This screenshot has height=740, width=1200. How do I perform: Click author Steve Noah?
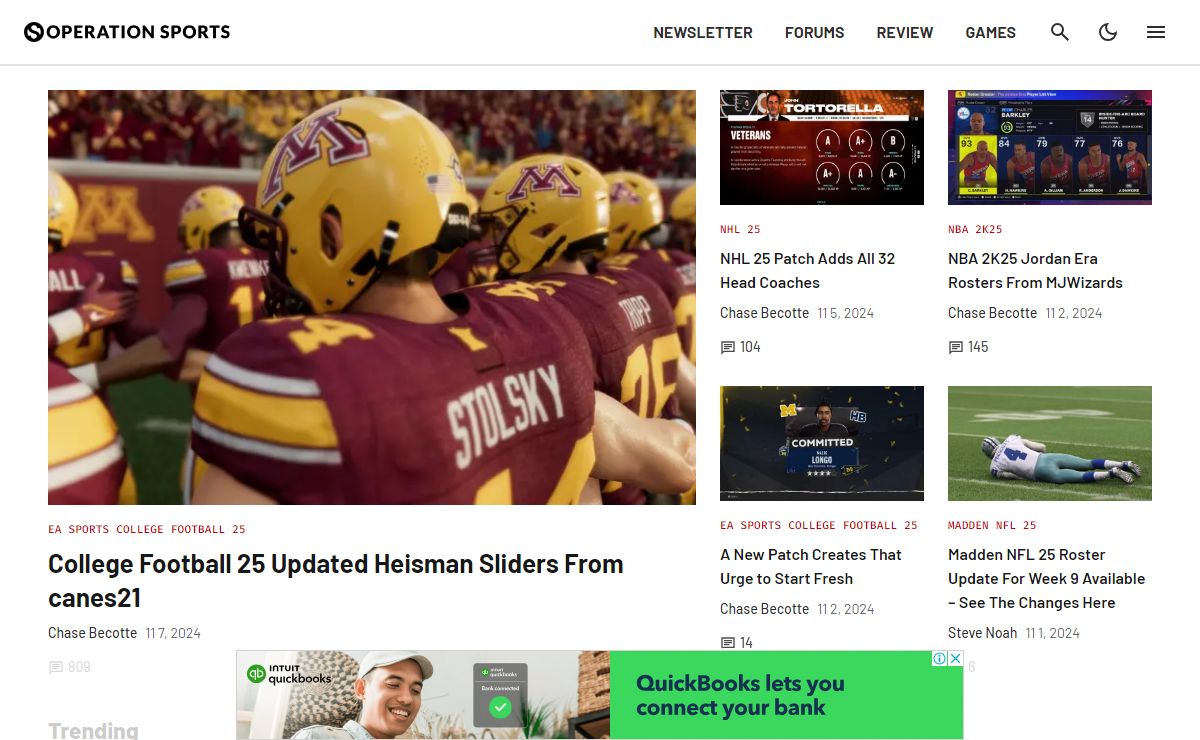[982, 633]
